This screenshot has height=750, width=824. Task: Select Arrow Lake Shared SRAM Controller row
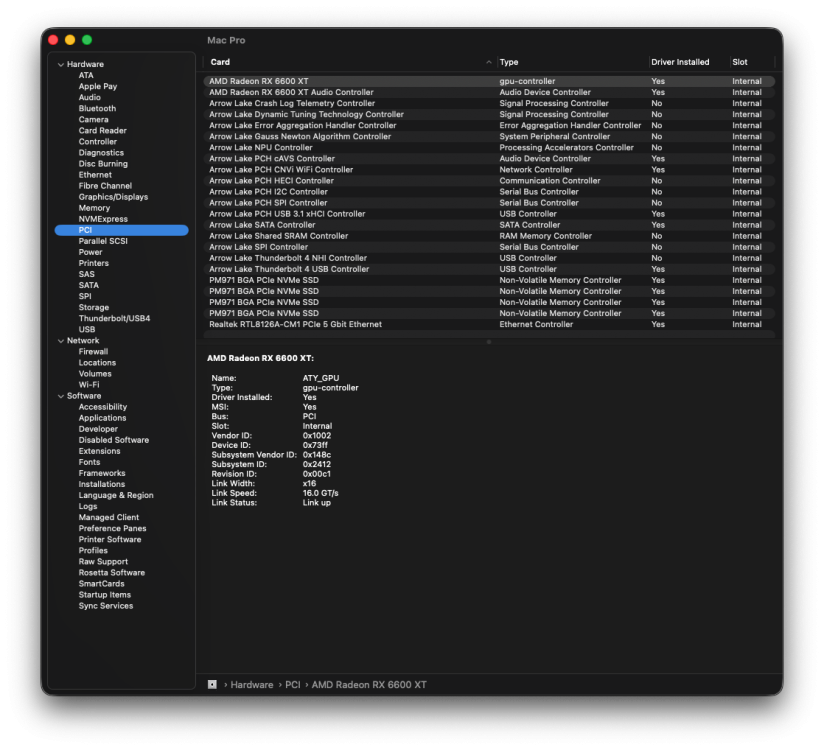[489, 235]
